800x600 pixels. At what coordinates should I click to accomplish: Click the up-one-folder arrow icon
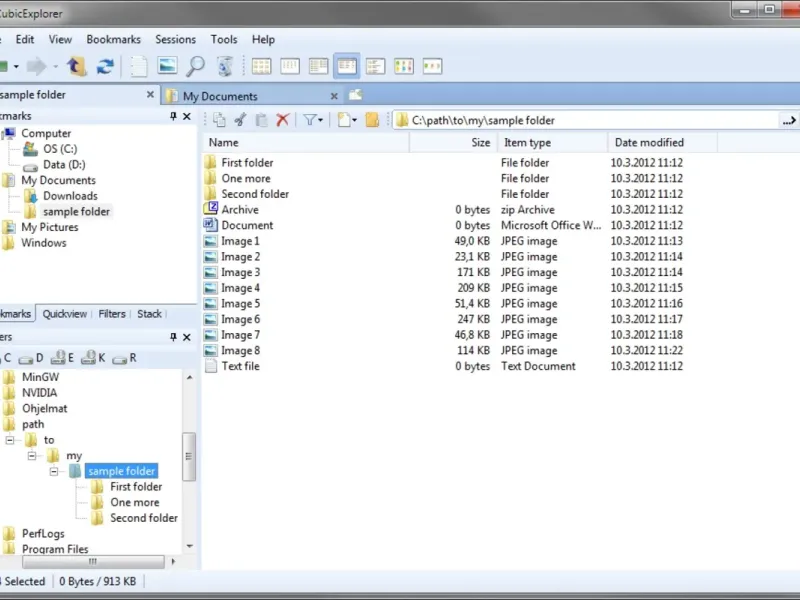tap(76, 67)
